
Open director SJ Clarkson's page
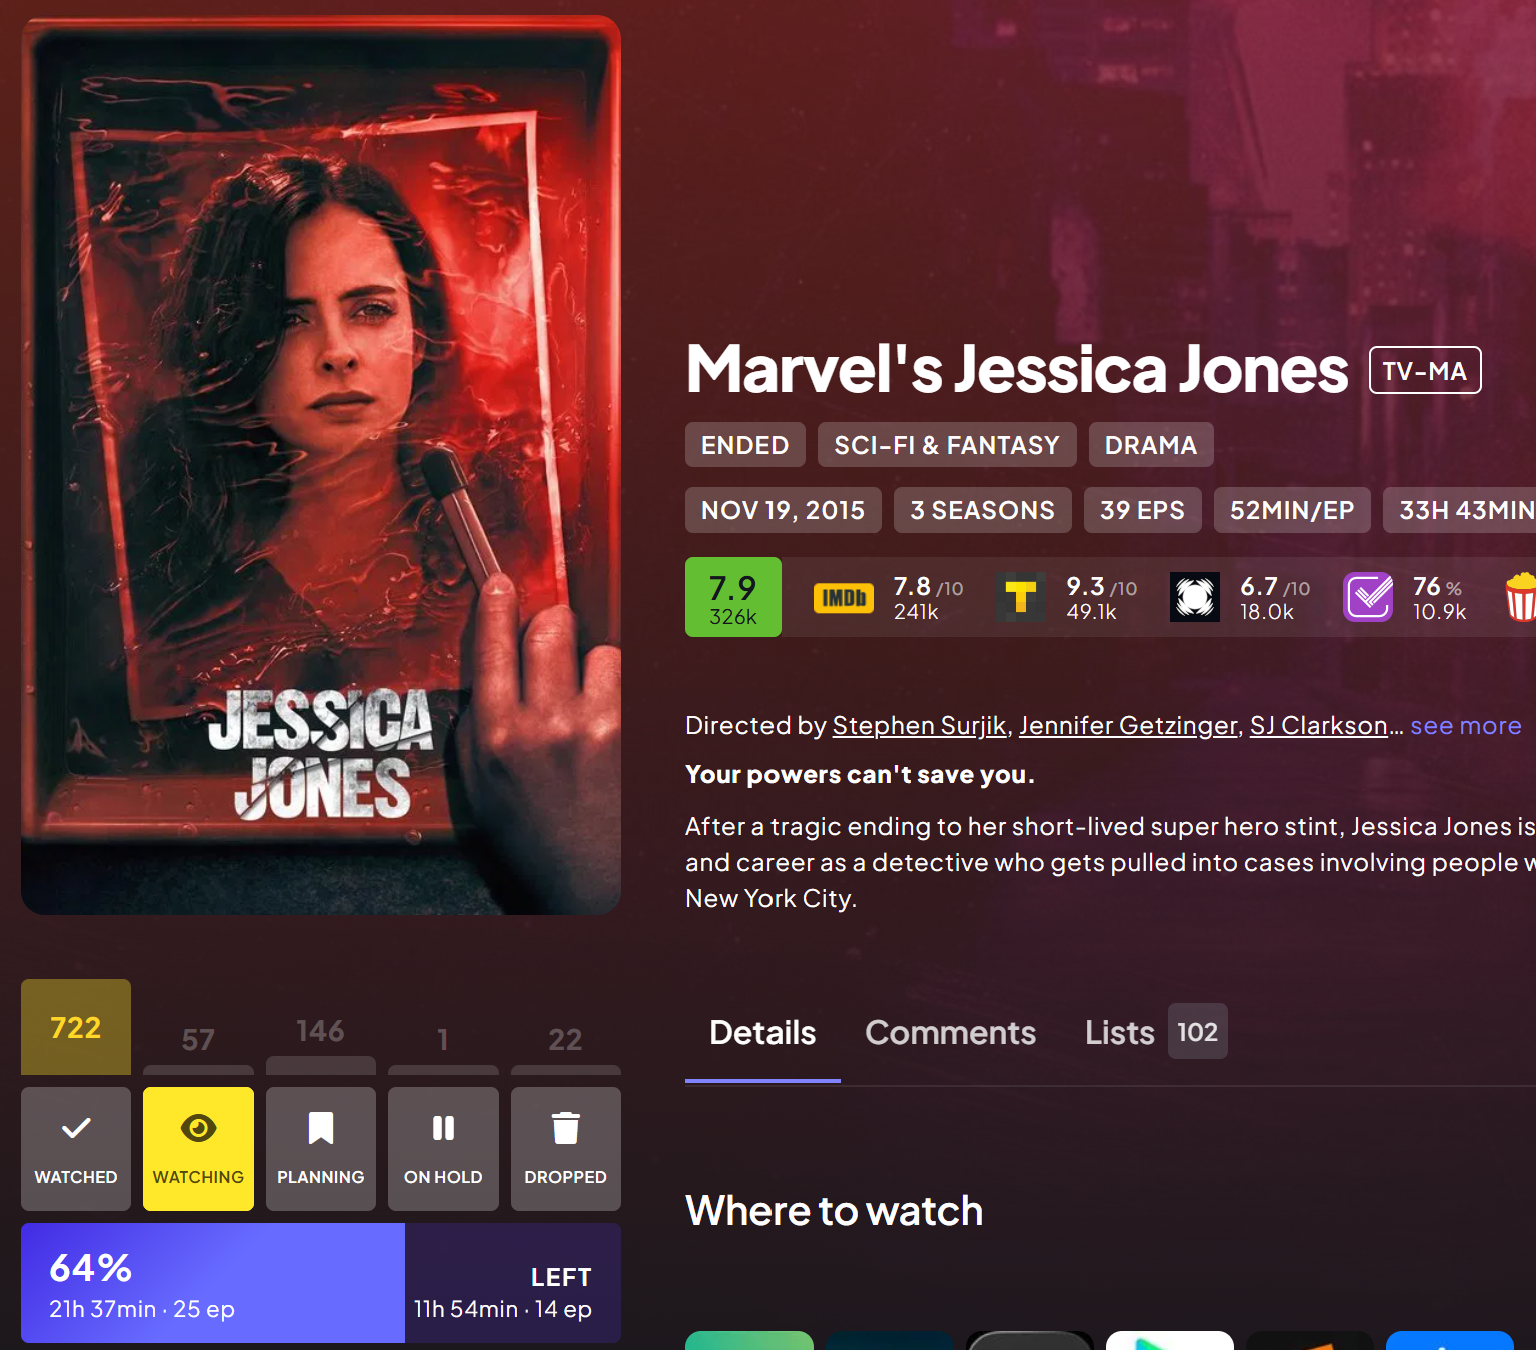(1319, 726)
